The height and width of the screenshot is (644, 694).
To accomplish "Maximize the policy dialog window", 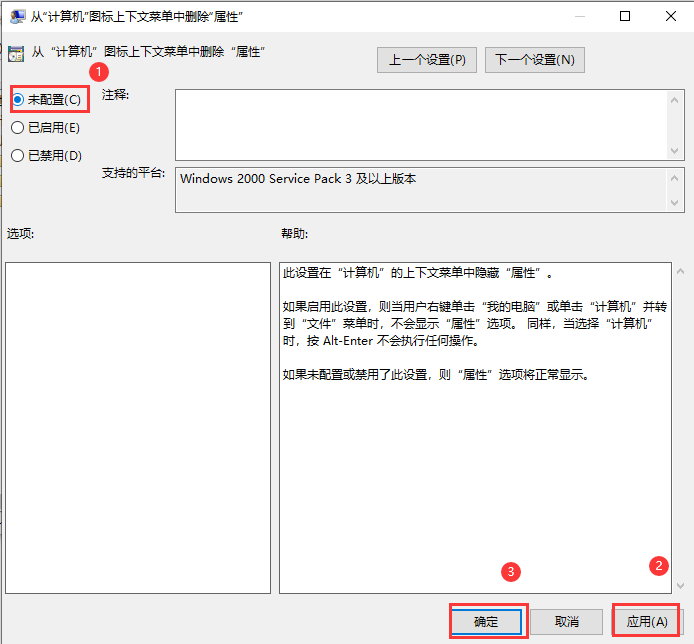I will tap(625, 16).
